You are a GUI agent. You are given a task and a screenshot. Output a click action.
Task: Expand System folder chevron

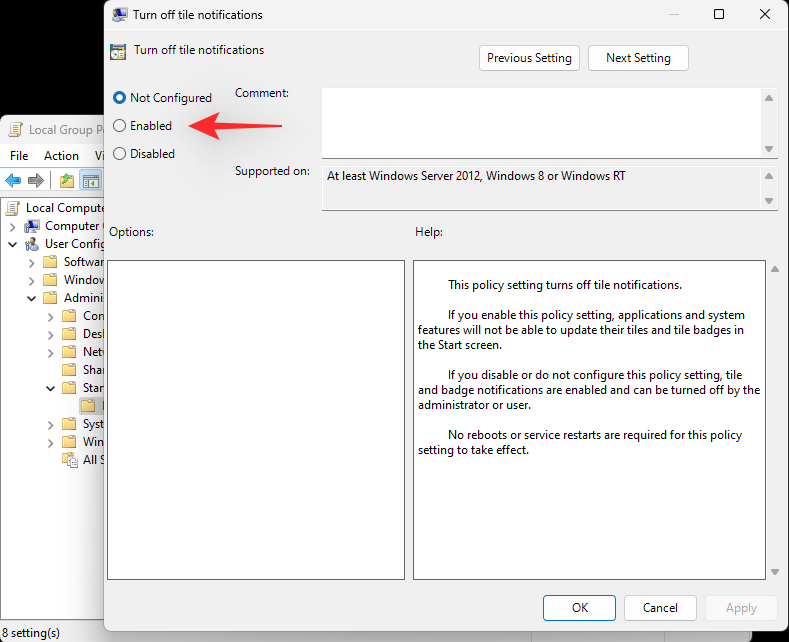coord(50,425)
